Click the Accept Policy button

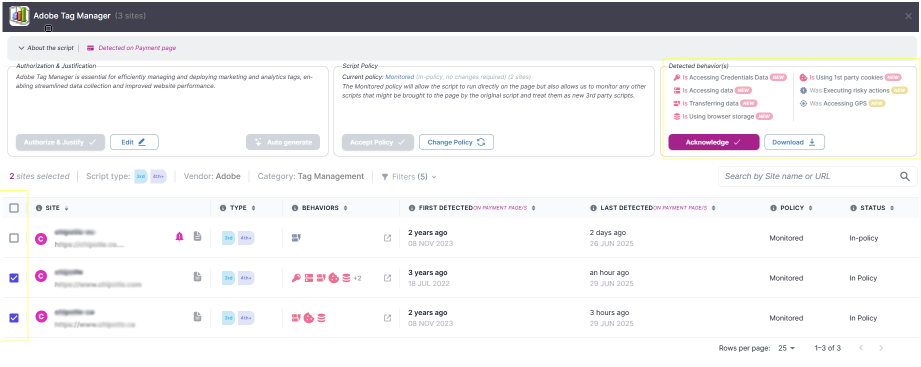[x=378, y=142]
